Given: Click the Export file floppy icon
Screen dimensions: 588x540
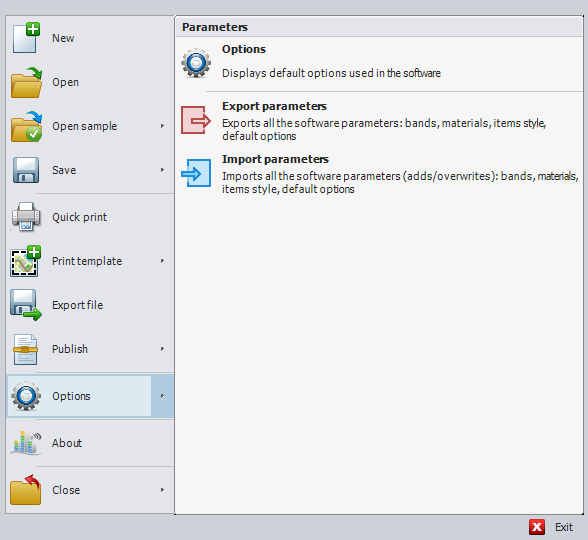Looking at the screenshot, I should (x=26, y=305).
